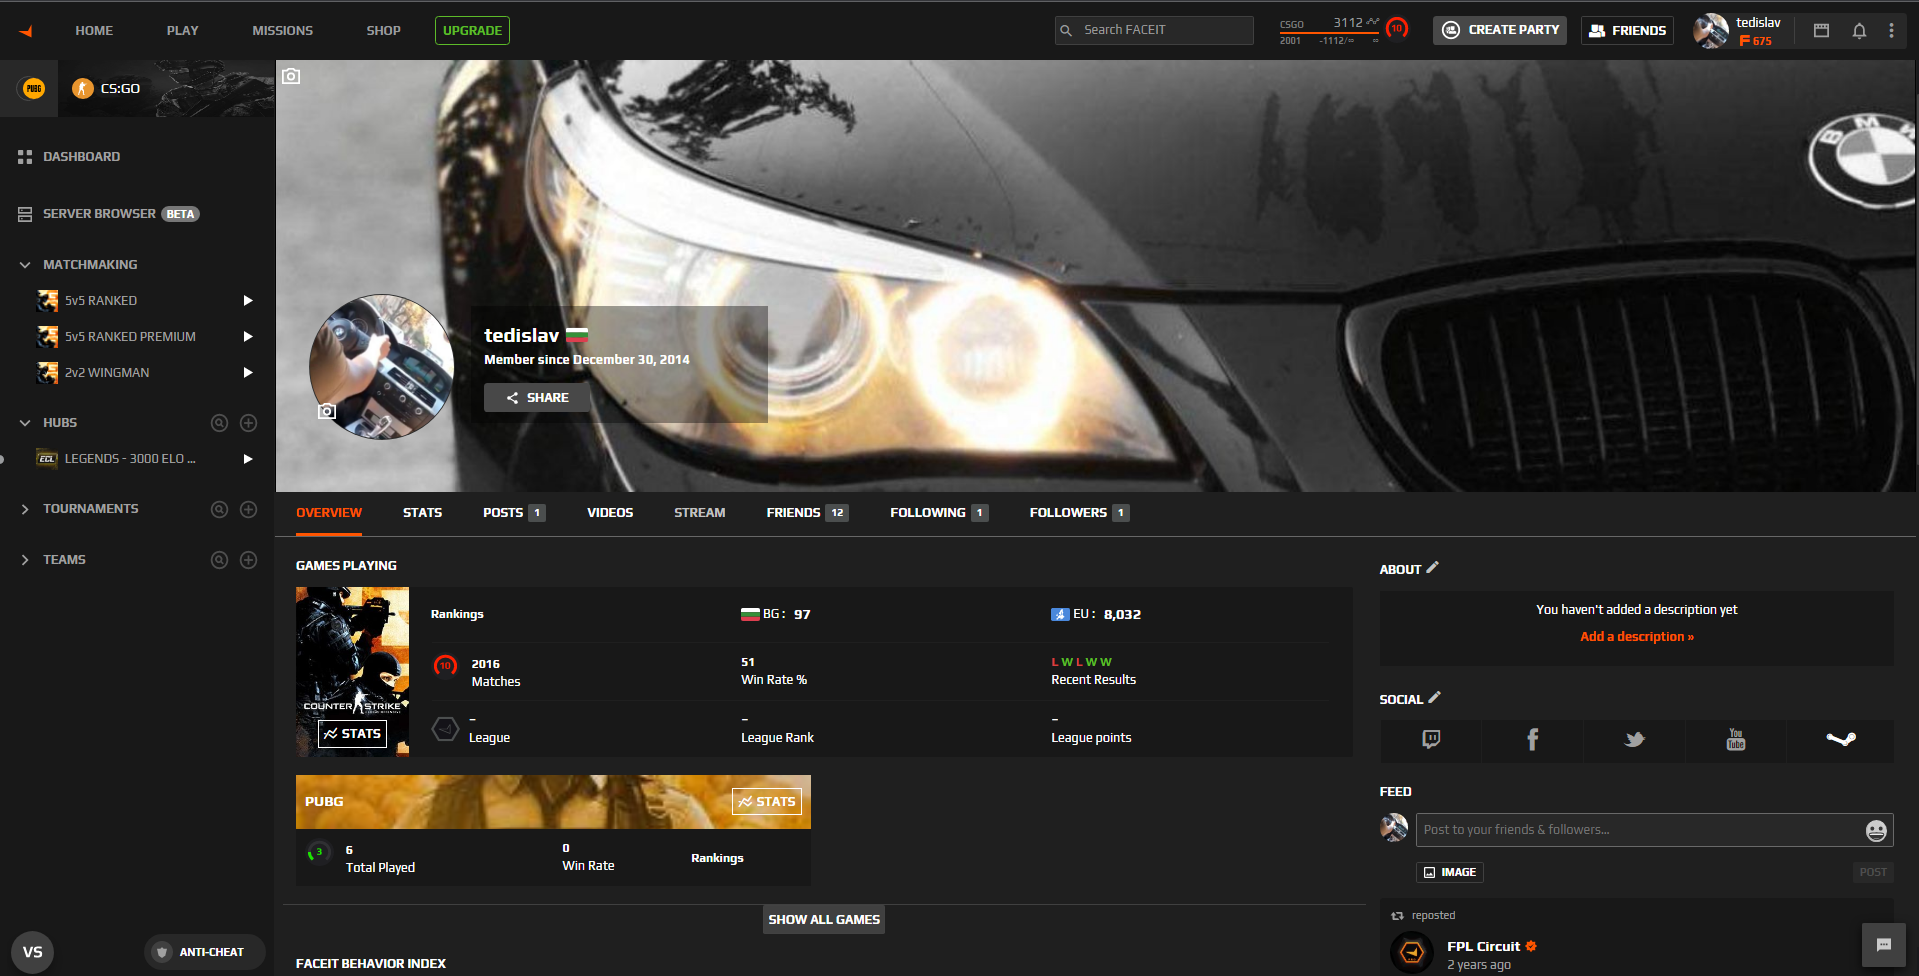
Task: Expand the LEGENDS - 3000 ELO arrow
Action: [248, 459]
